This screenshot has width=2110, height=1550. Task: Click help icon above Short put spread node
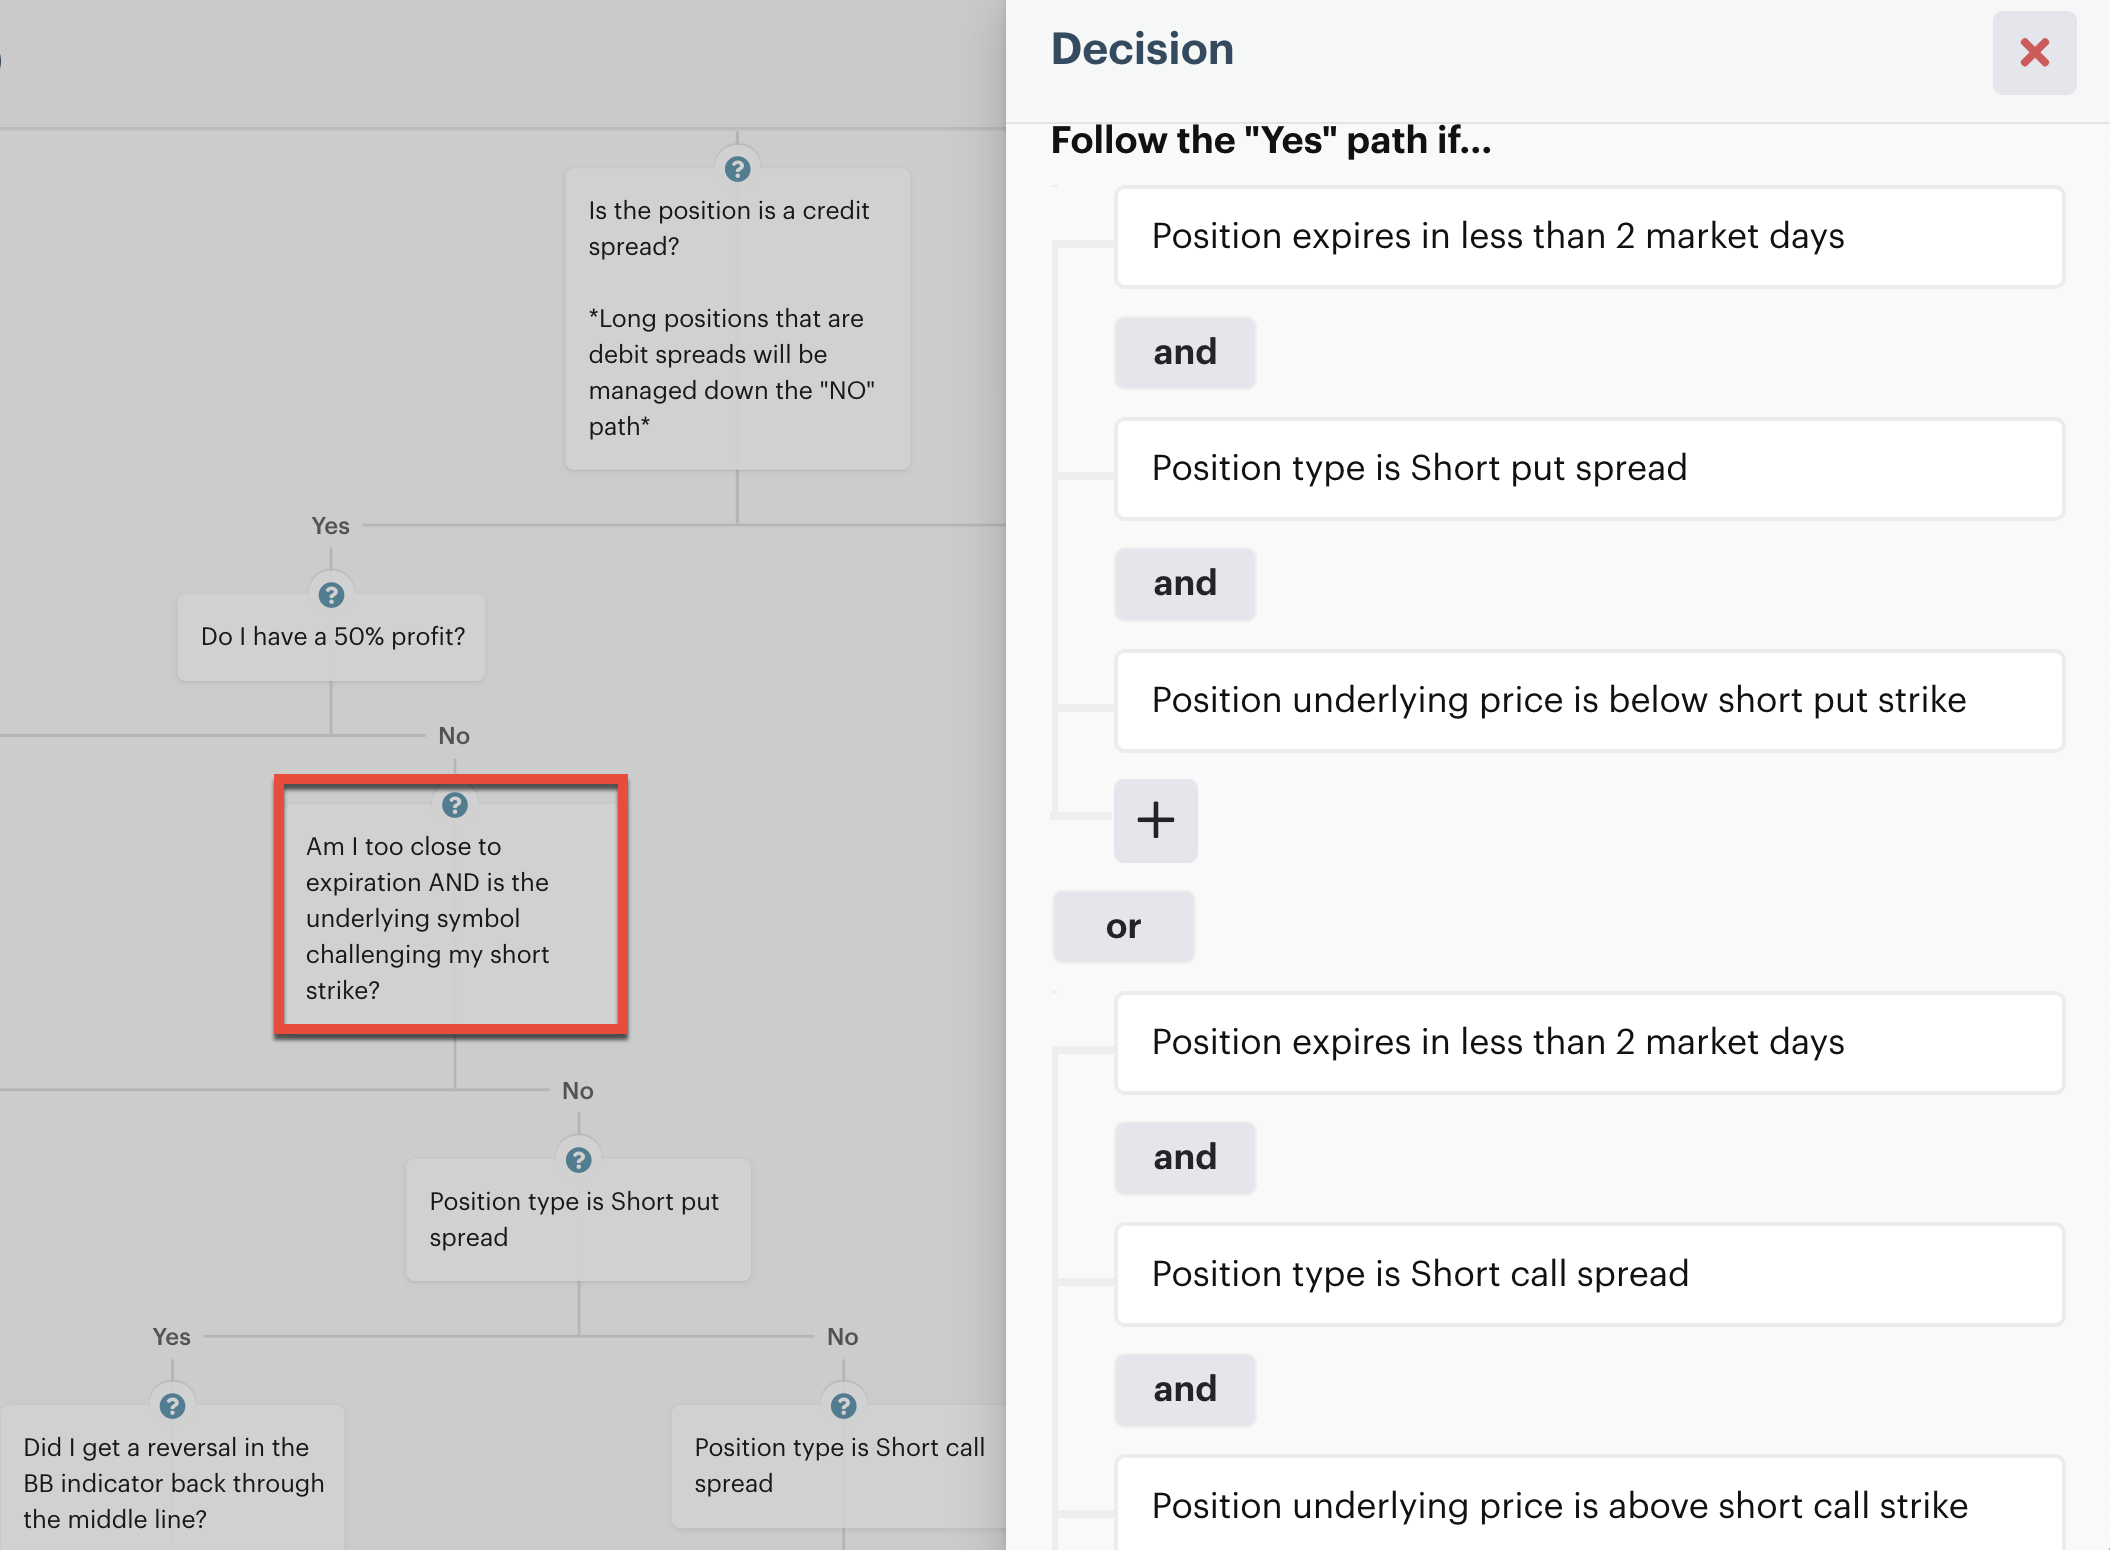578,1160
